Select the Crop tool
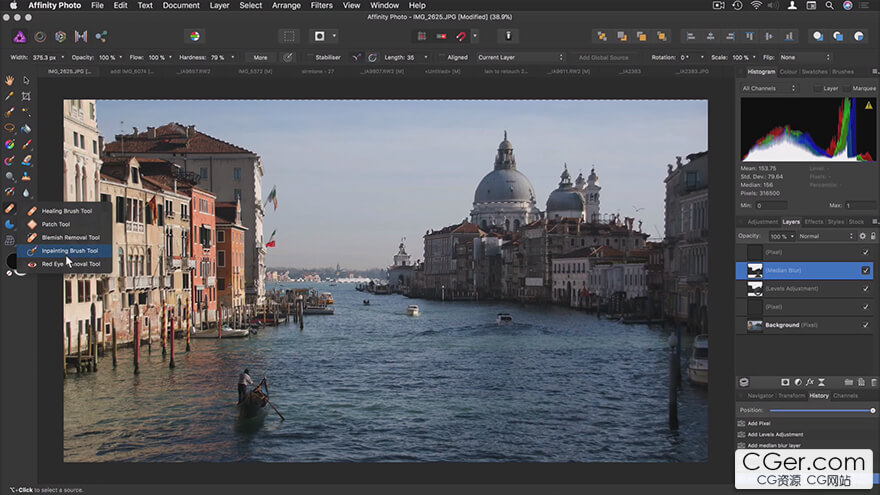 tap(26, 96)
